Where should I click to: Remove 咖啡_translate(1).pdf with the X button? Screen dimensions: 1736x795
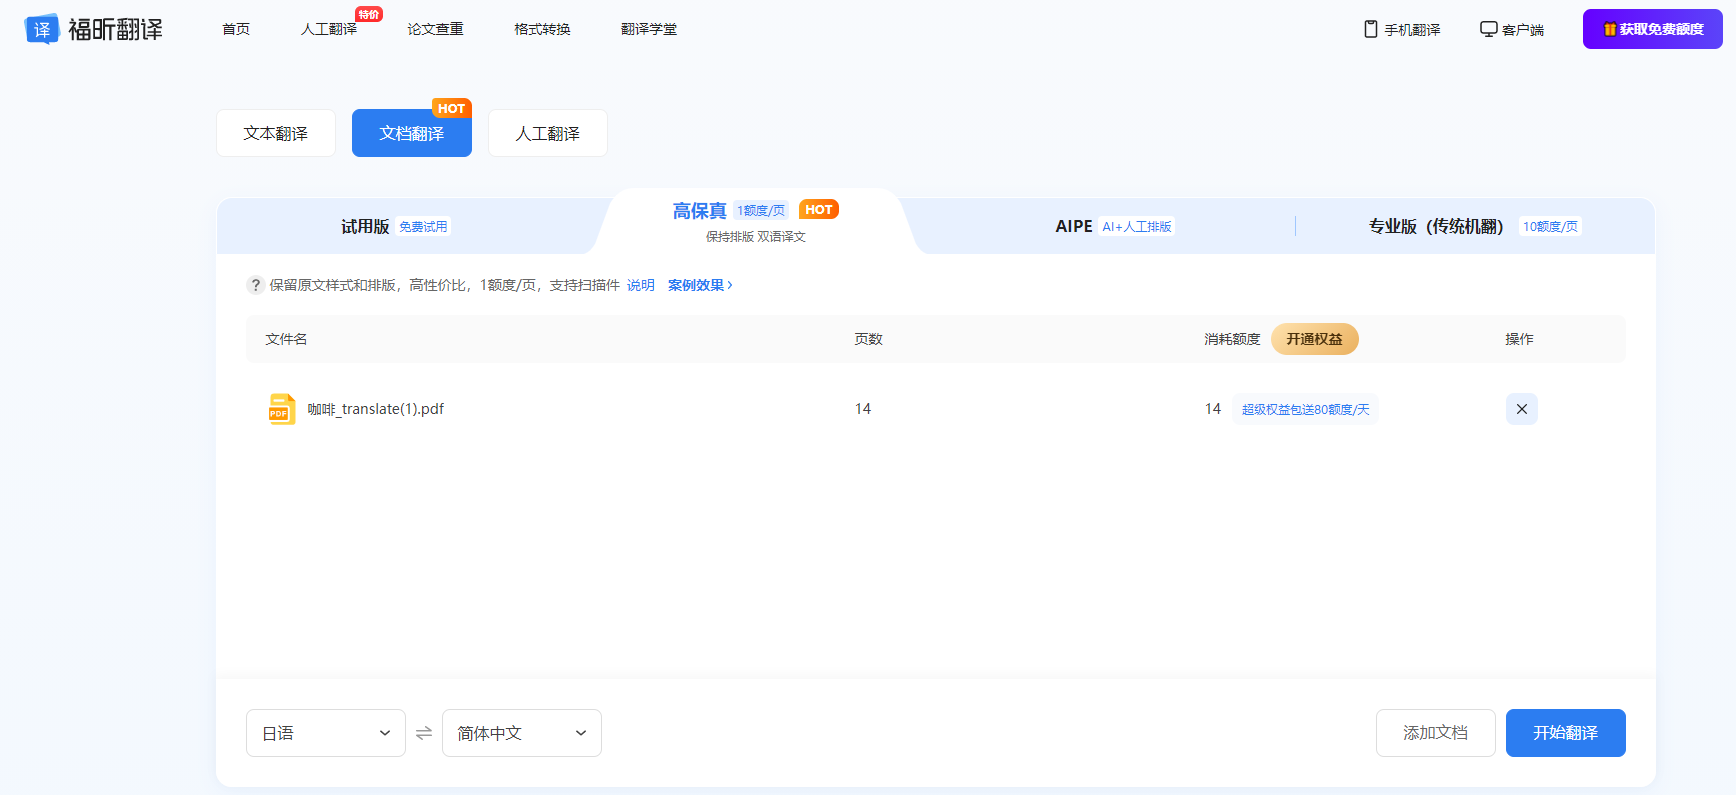pyautogui.click(x=1521, y=409)
